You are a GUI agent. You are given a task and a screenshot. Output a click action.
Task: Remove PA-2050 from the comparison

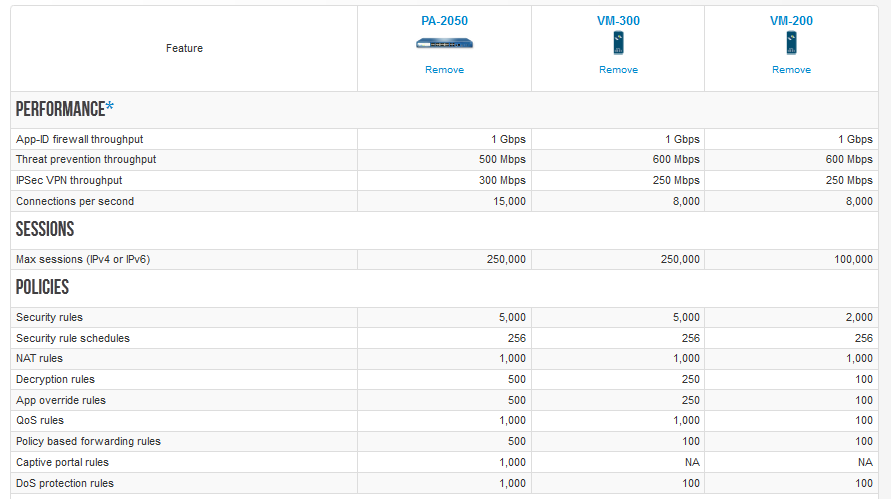click(x=444, y=70)
